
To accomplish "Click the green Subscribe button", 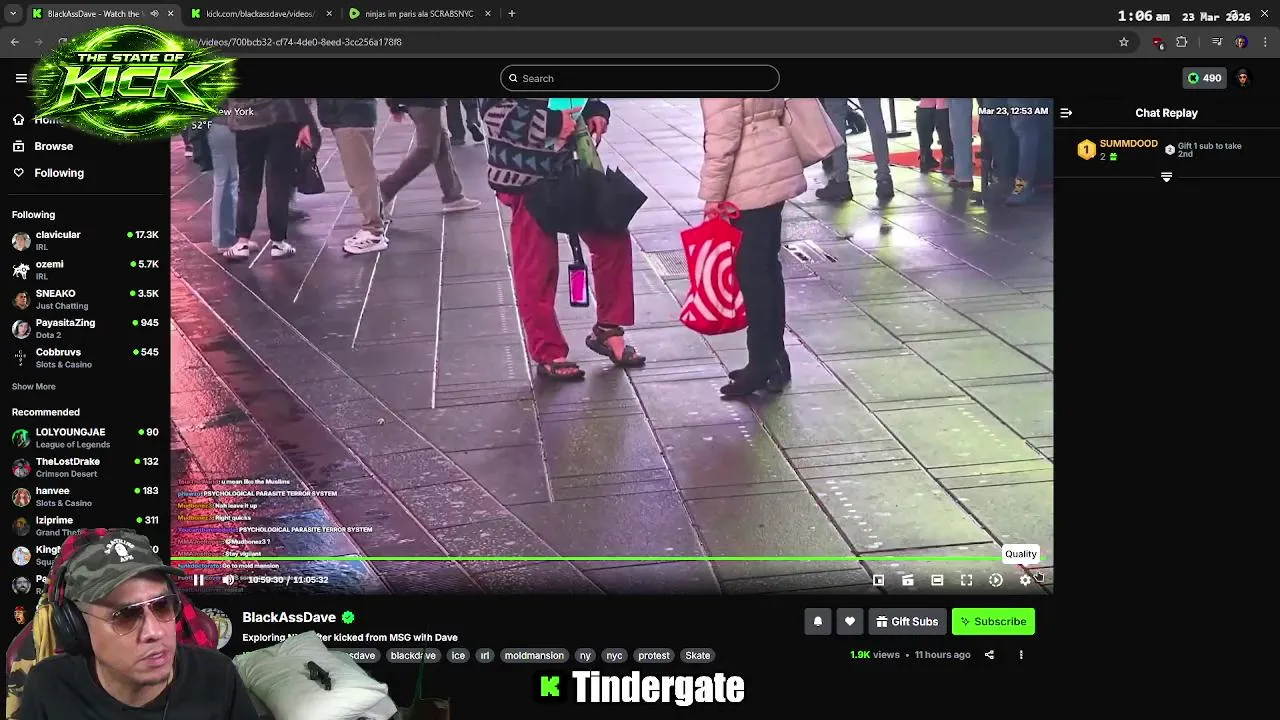I will (993, 621).
